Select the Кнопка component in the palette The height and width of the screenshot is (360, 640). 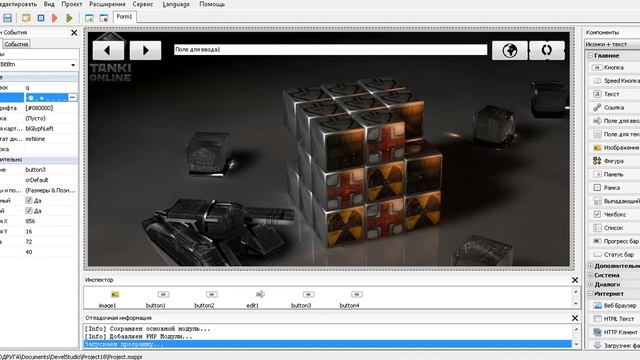[613, 67]
